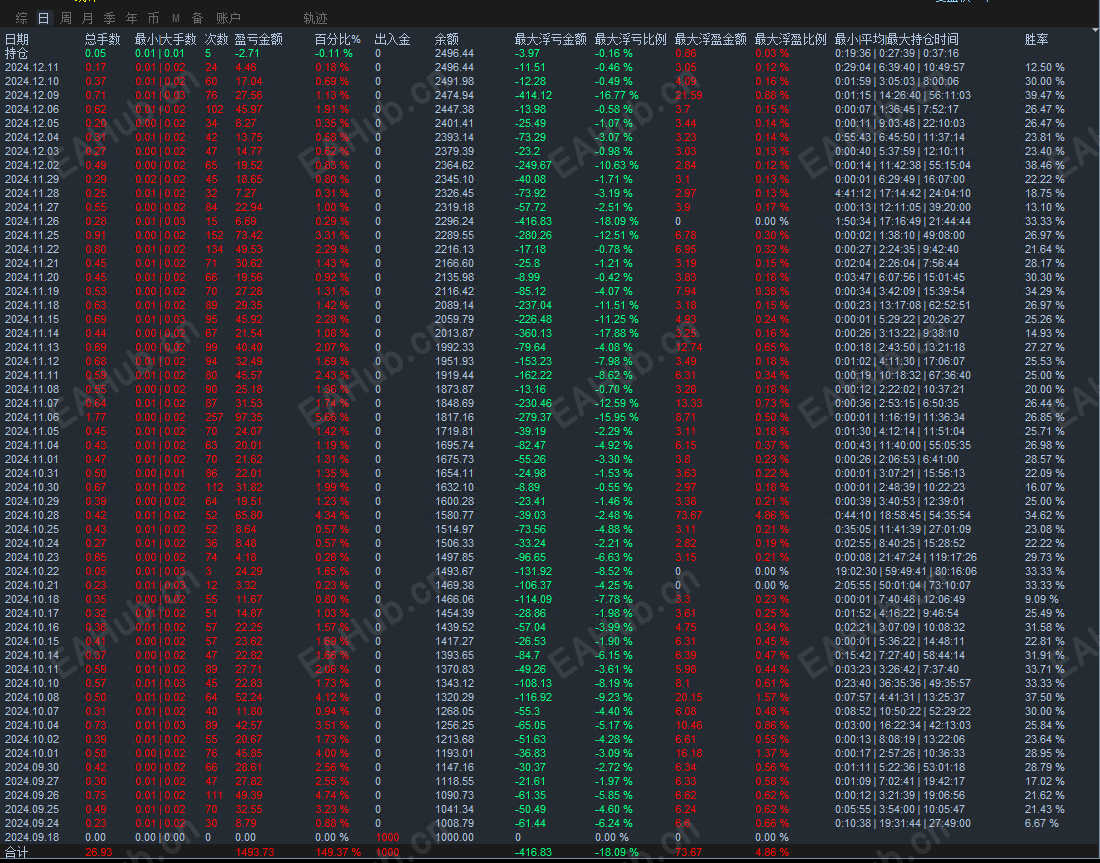Select the 2024.11.26 date cell
The image size is (1100, 863).
pyautogui.click(x=32, y=221)
